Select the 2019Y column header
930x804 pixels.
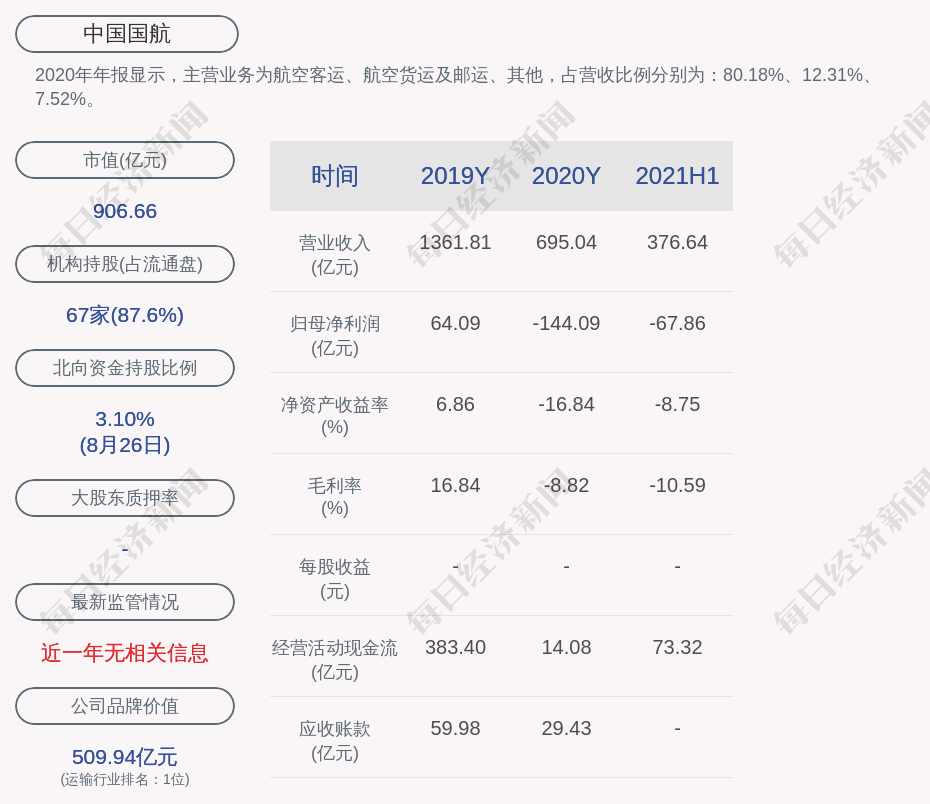[x=455, y=176]
